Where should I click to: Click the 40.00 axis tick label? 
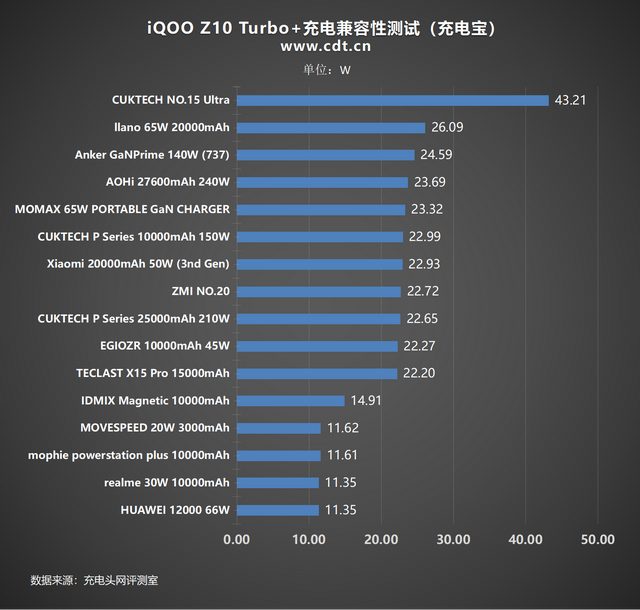point(526,539)
